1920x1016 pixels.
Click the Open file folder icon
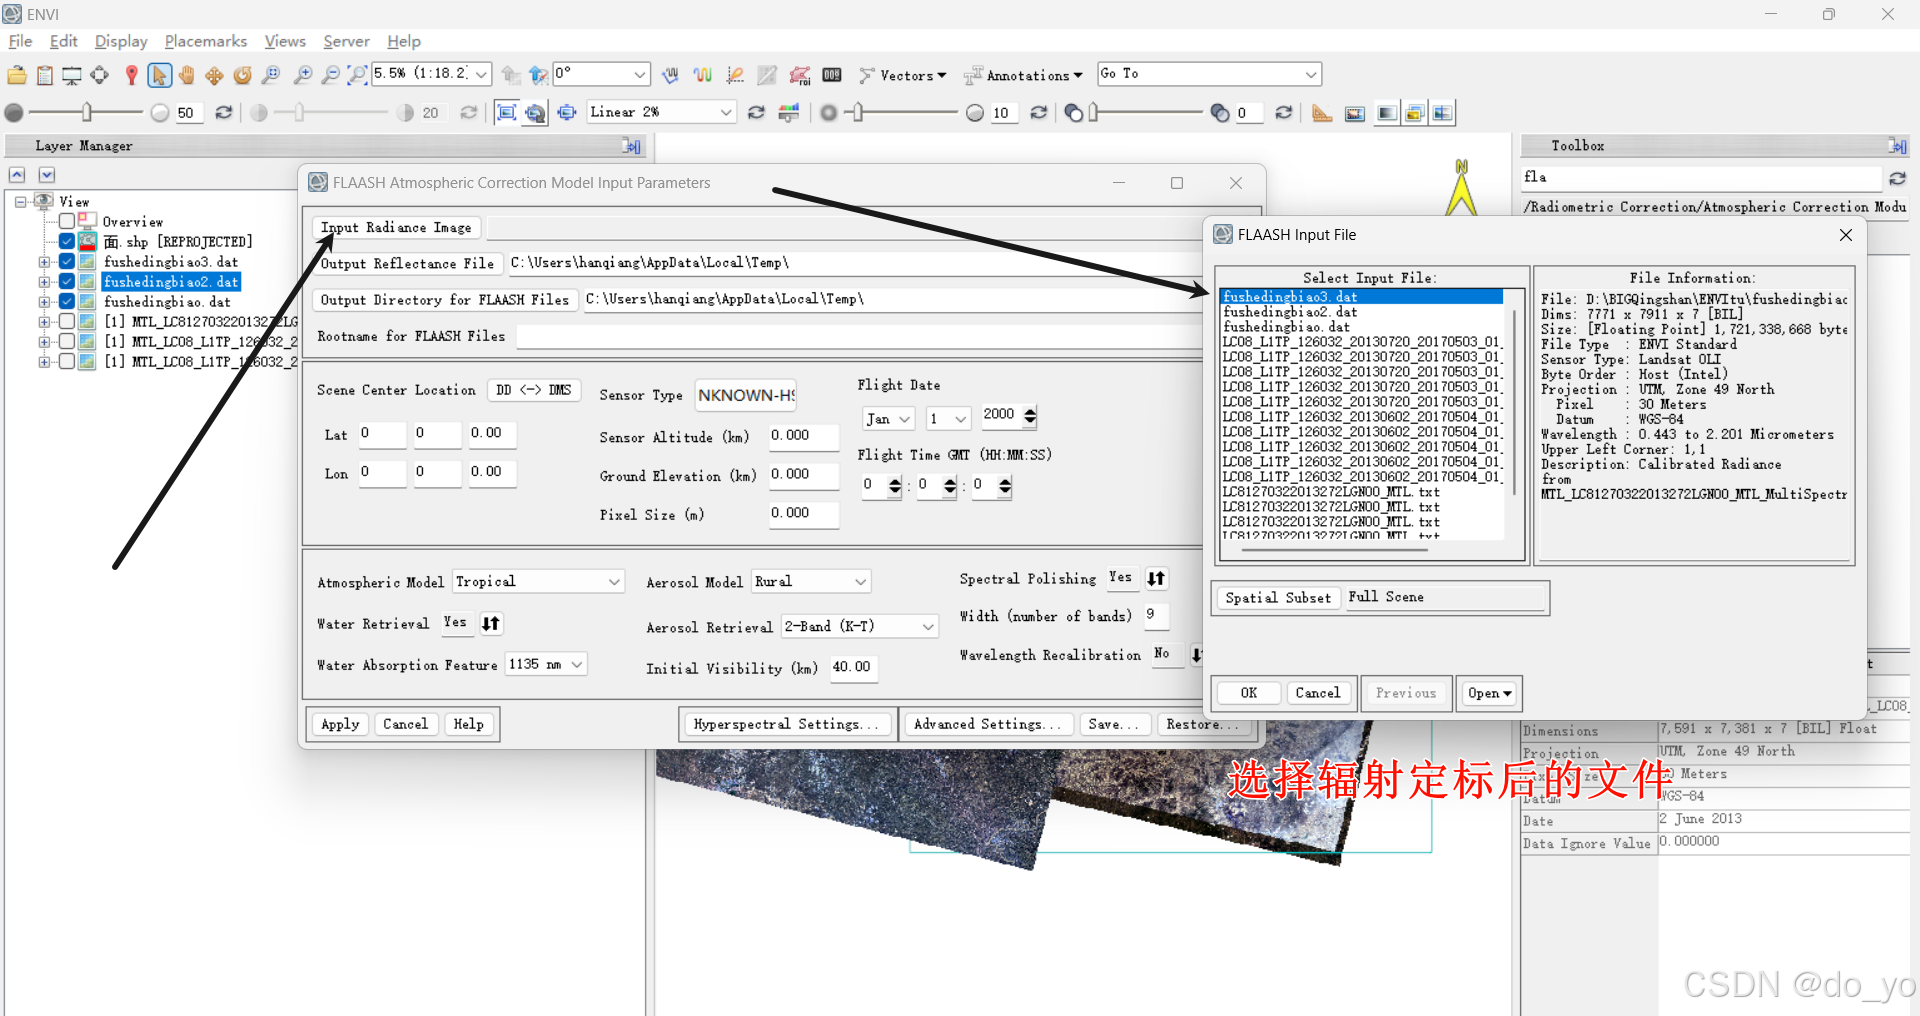pos(17,75)
